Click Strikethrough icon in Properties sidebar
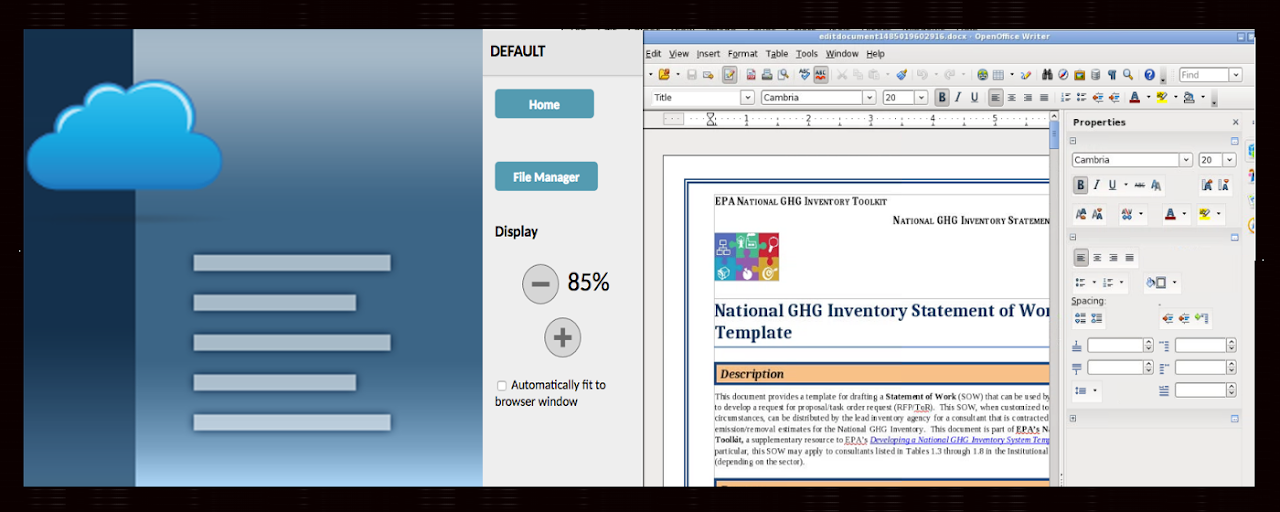Image resolution: width=1280 pixels, height=512 pixels. (1139, 185)
